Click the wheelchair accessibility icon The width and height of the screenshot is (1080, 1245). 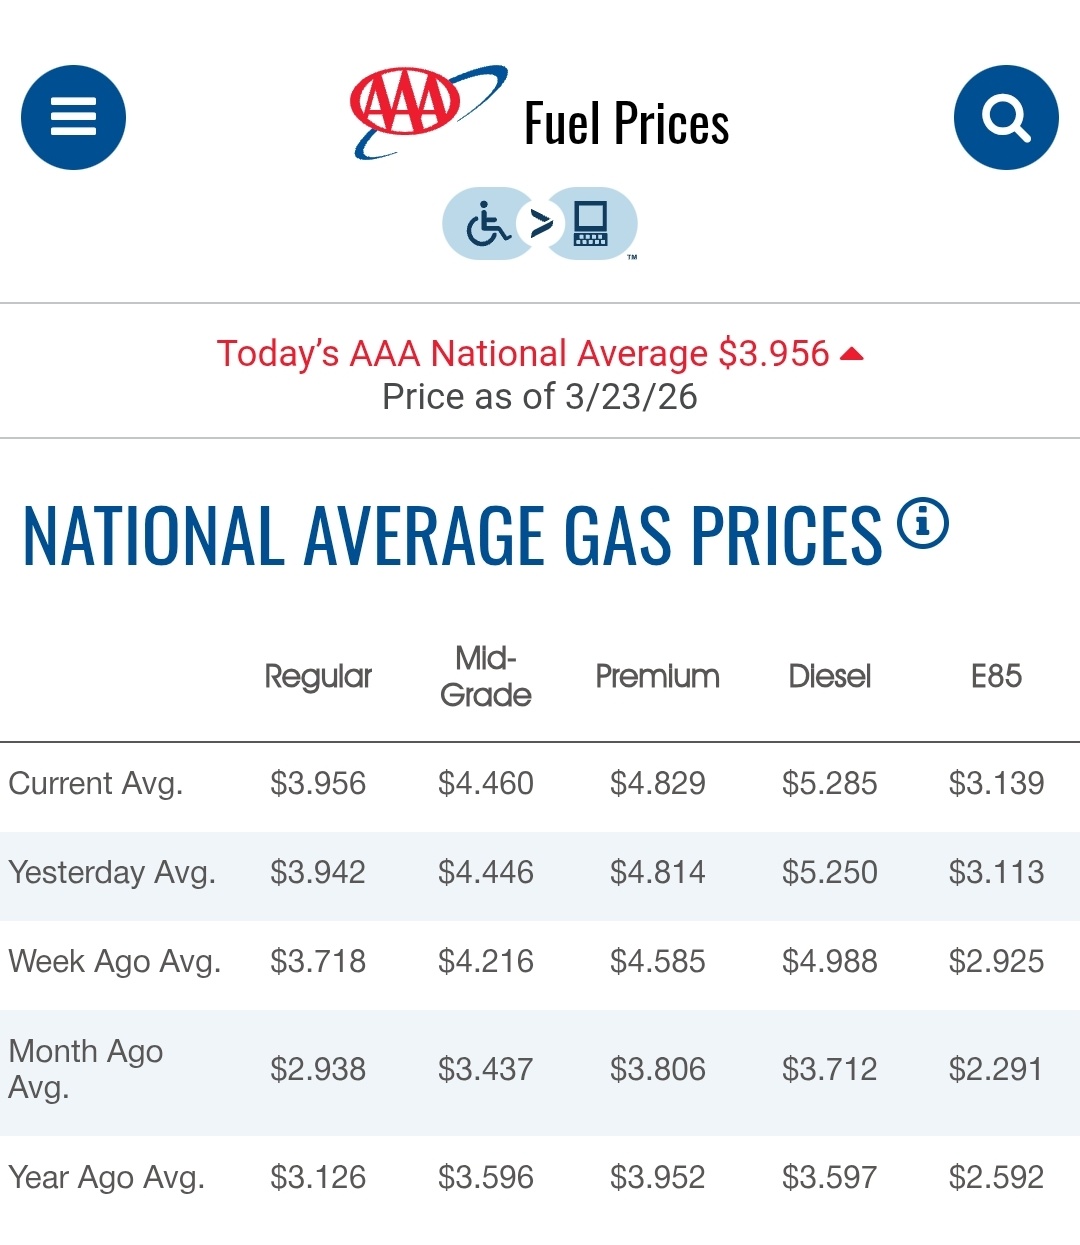pos(488,223)
